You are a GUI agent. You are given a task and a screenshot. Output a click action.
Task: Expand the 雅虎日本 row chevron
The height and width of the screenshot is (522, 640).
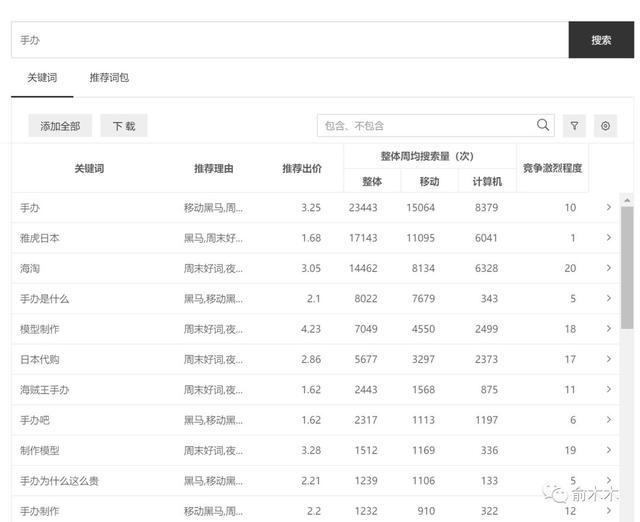tap(608, 238)
